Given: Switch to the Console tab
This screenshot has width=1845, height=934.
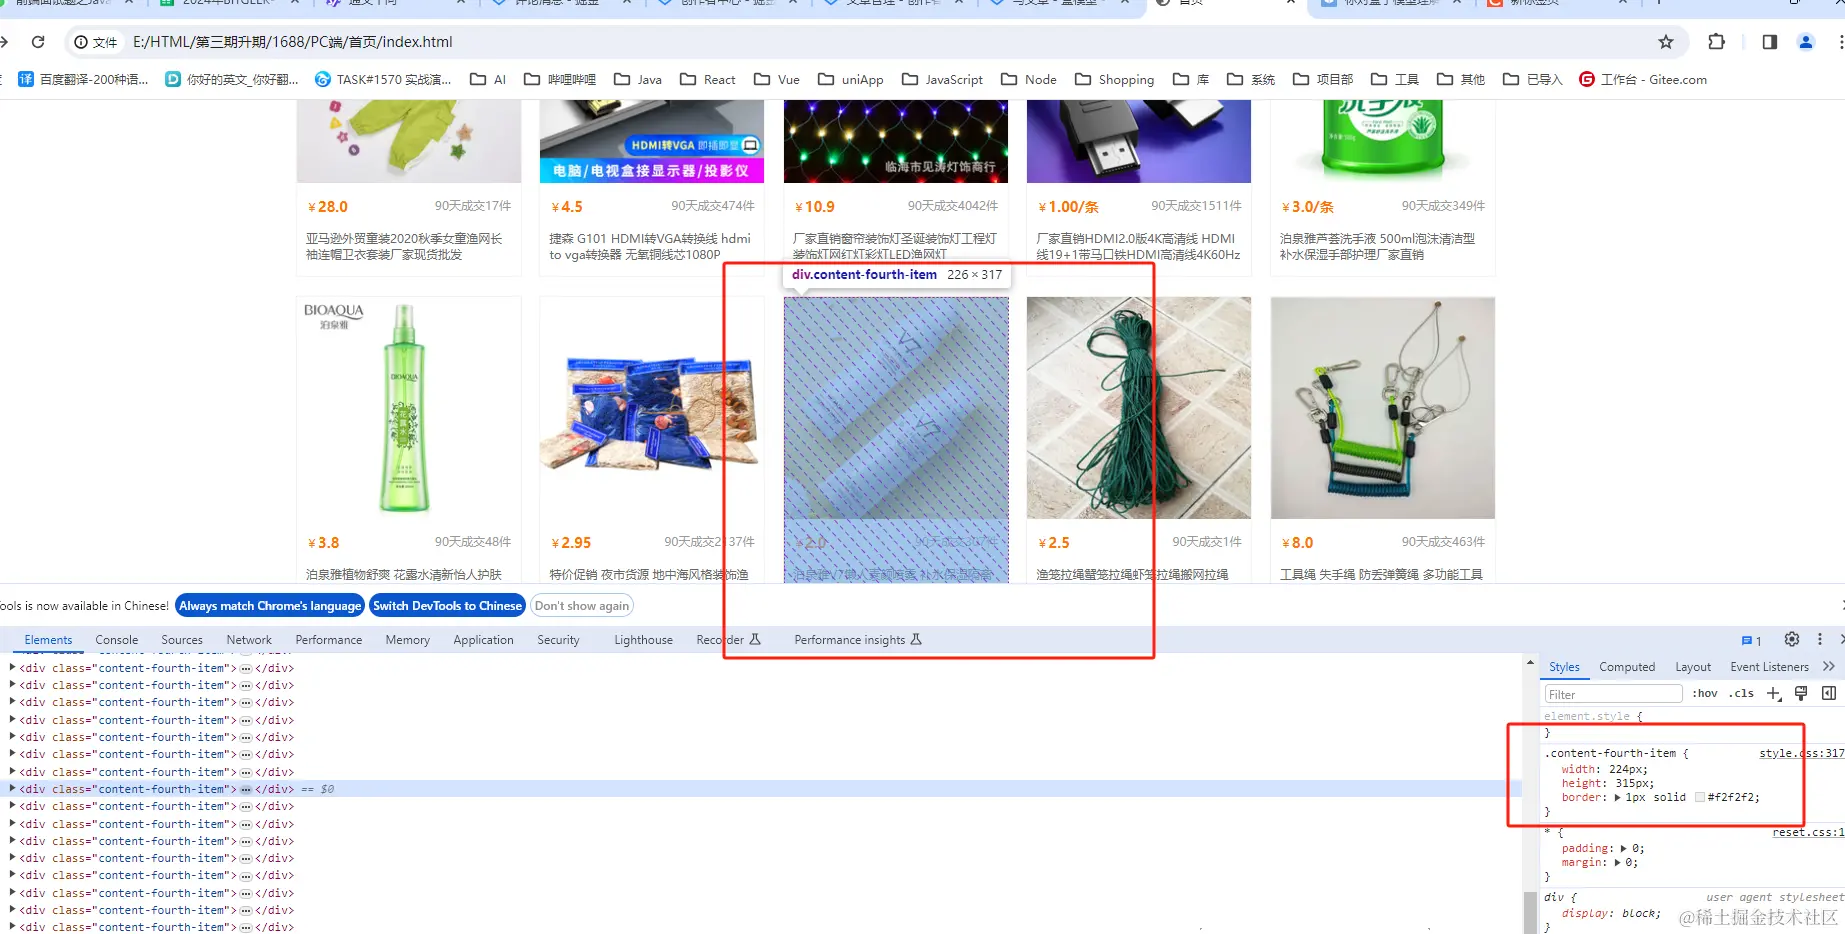Looking at the screenshot, I should (117, 640).
